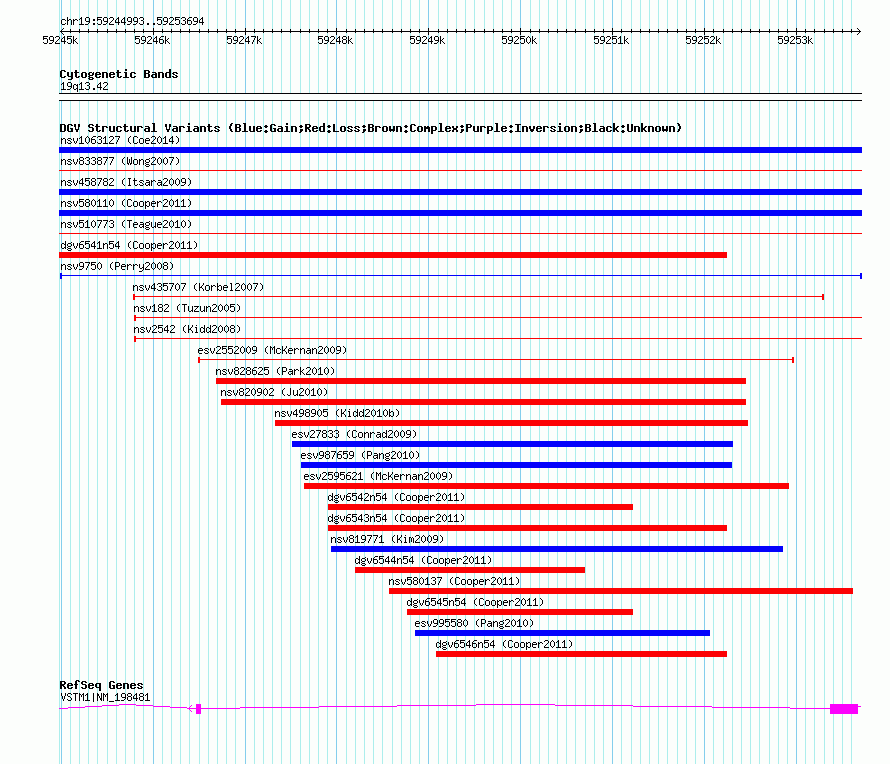890x764 pixels.
Task: Click the nsv580137 red loss bar
Action: [x=621, y=591]
